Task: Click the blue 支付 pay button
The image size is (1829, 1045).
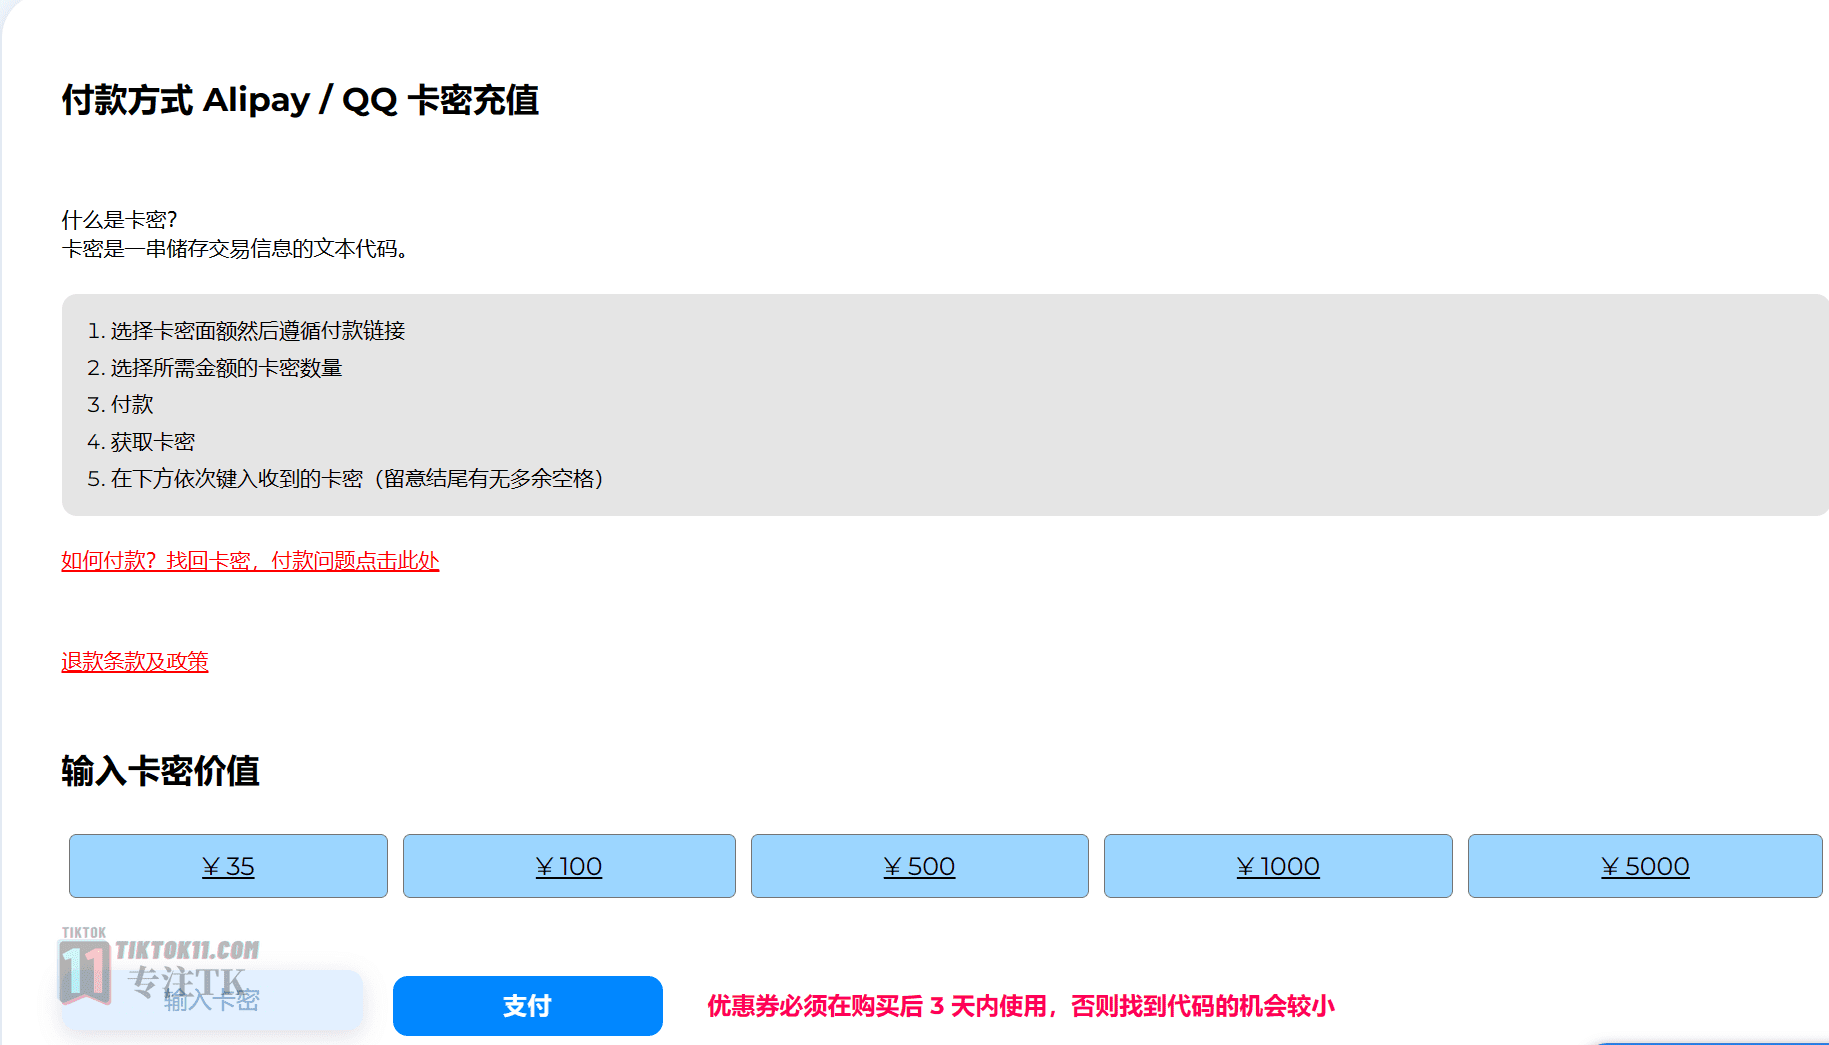Action: (x=527, y=1006)
